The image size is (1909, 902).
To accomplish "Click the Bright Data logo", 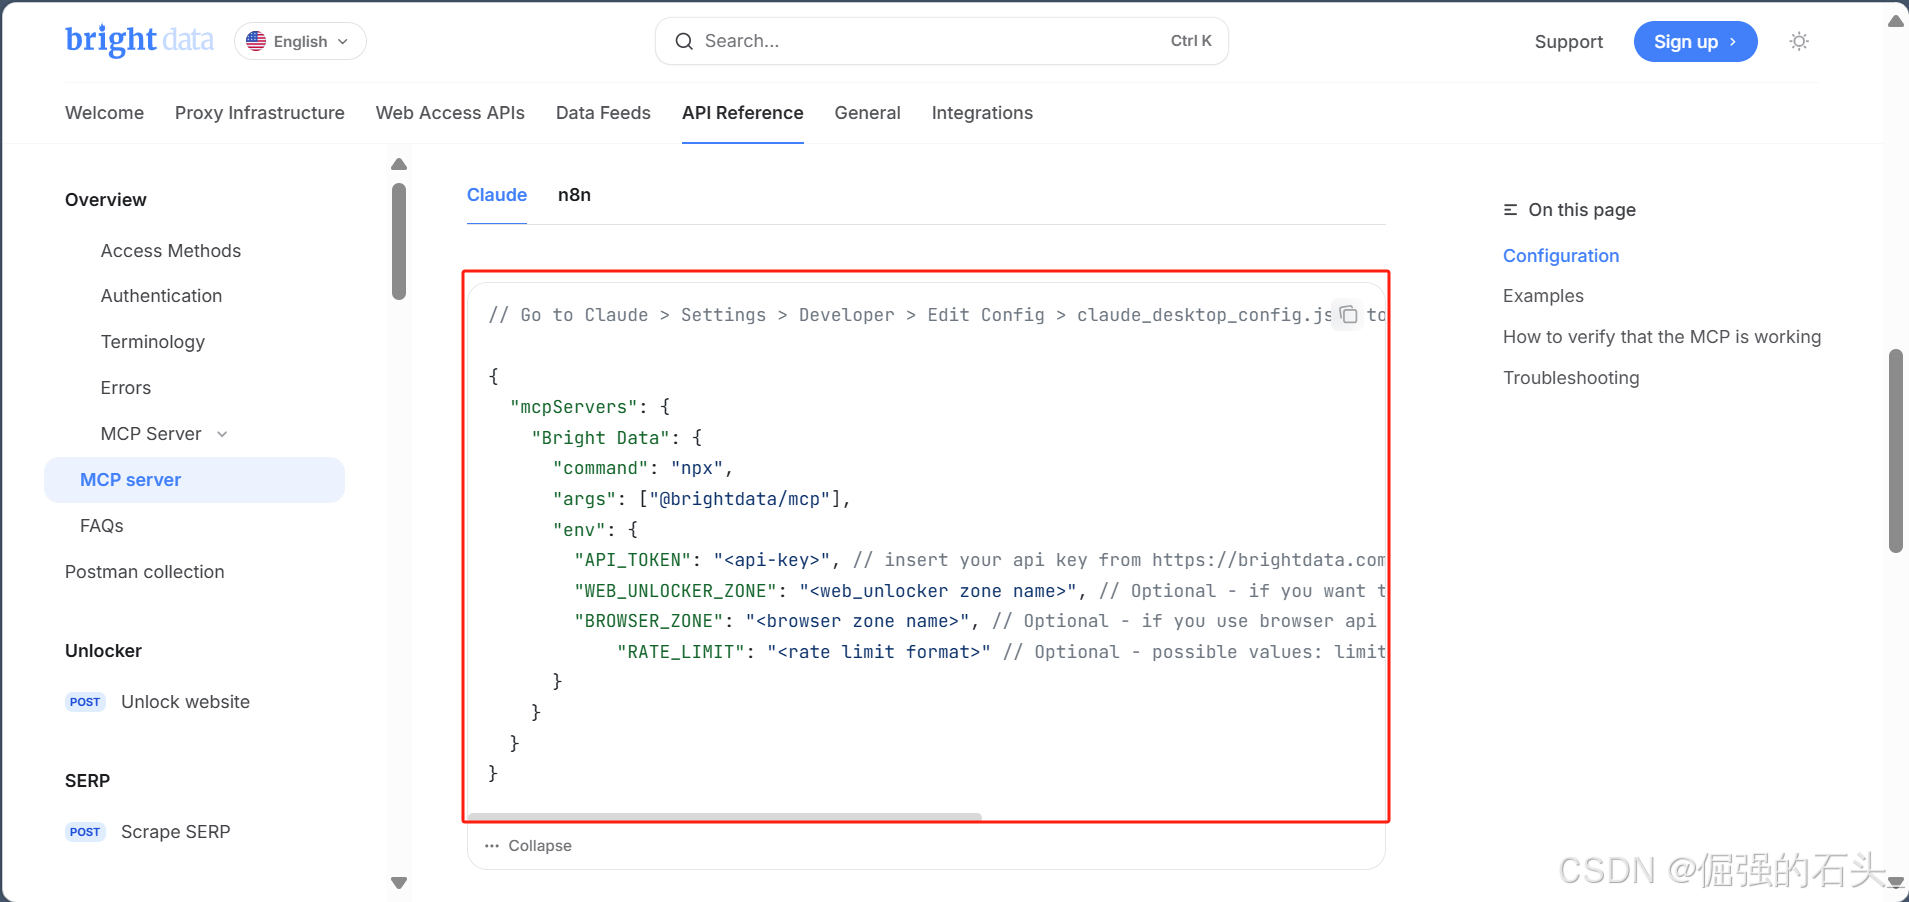I will (x=139, y=40).
